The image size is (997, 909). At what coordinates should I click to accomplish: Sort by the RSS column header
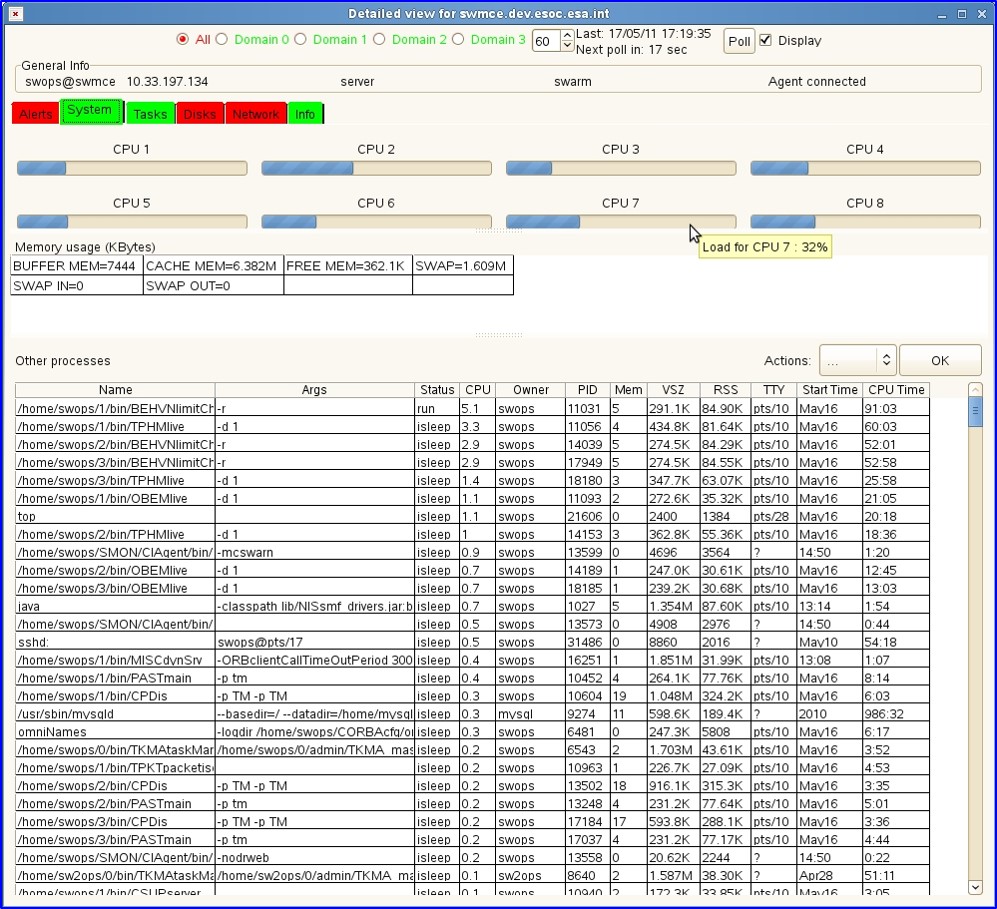(x=725, y=390)
